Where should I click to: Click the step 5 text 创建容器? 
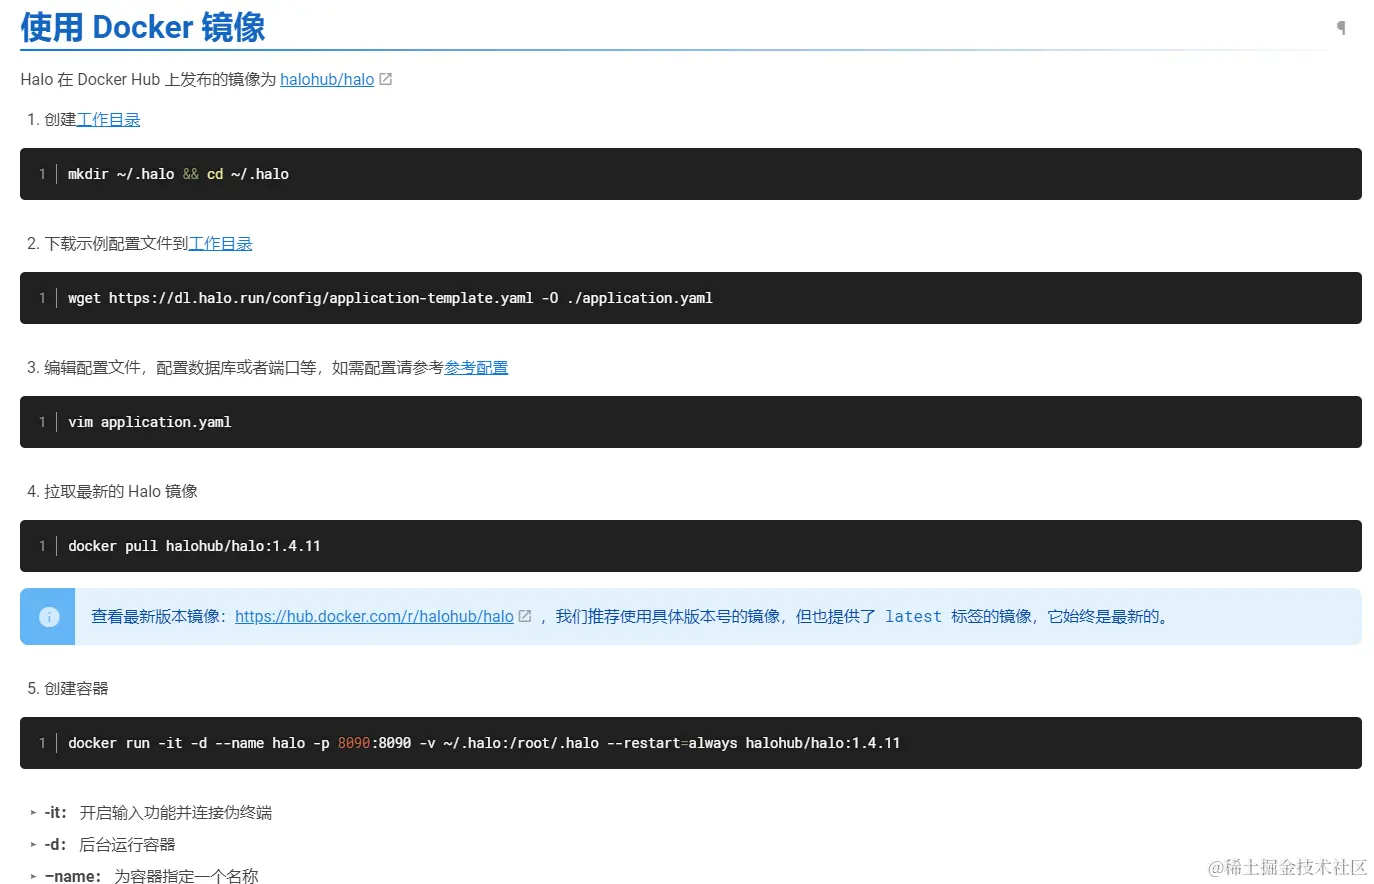pos(76,688)
